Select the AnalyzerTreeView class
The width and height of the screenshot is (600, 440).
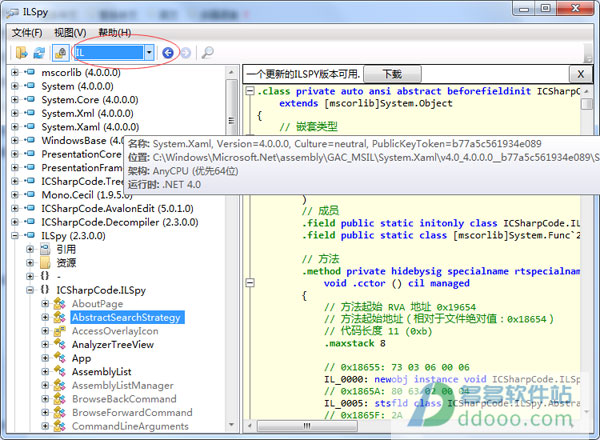[x=113, y=344]
